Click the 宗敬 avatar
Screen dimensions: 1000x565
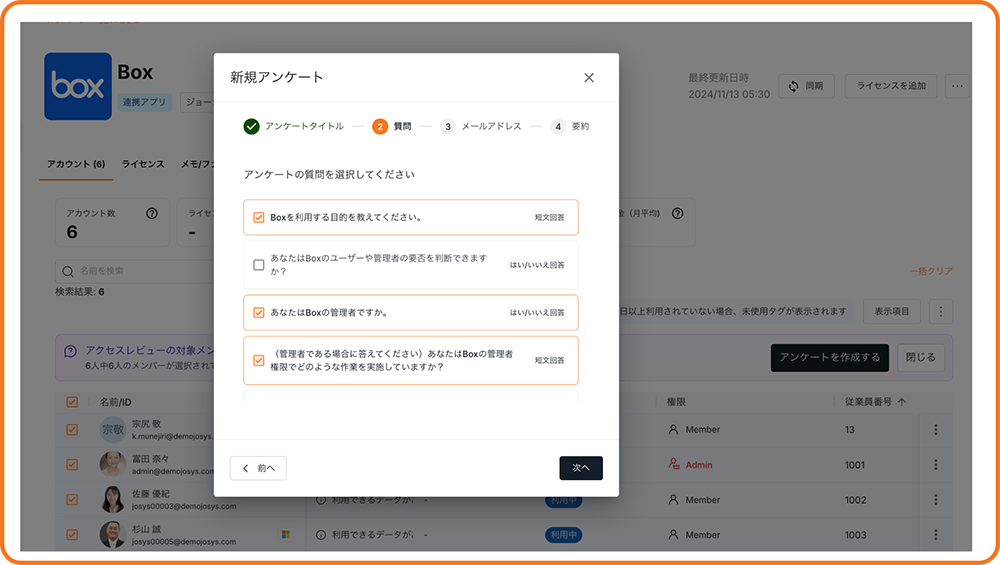(x=113, y=430)
